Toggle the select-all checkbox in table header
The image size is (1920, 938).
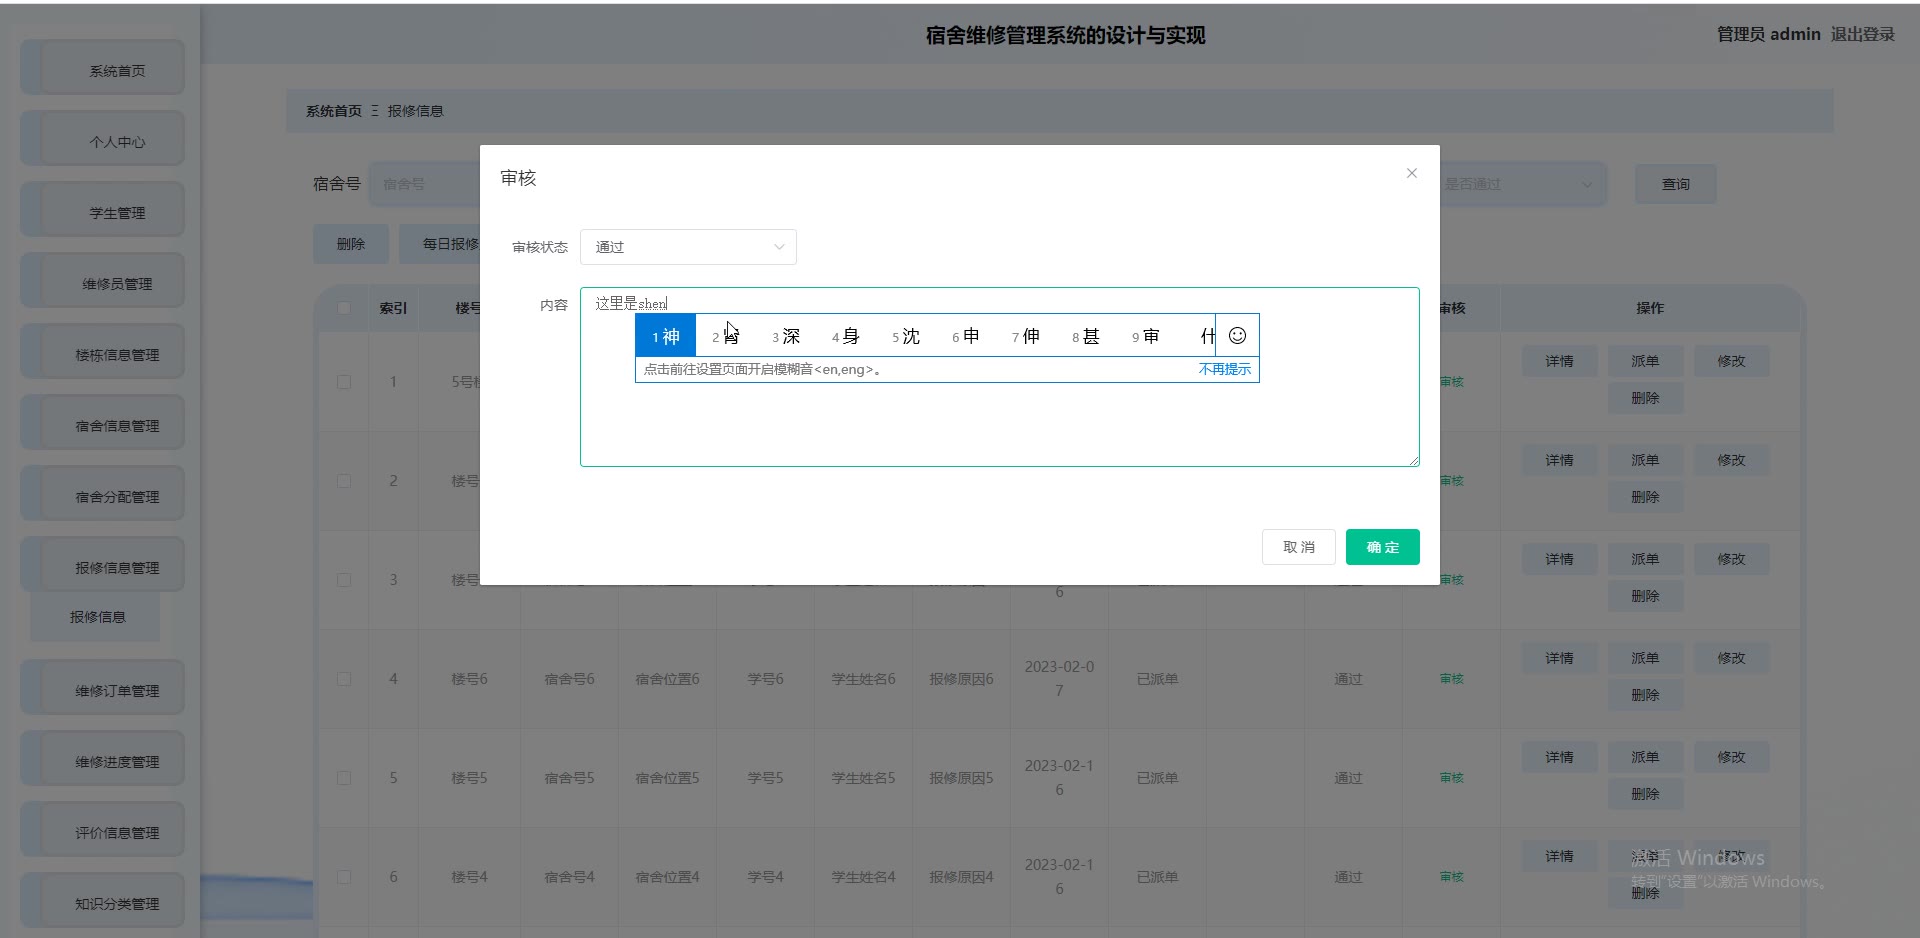click(x=344, y=308)
